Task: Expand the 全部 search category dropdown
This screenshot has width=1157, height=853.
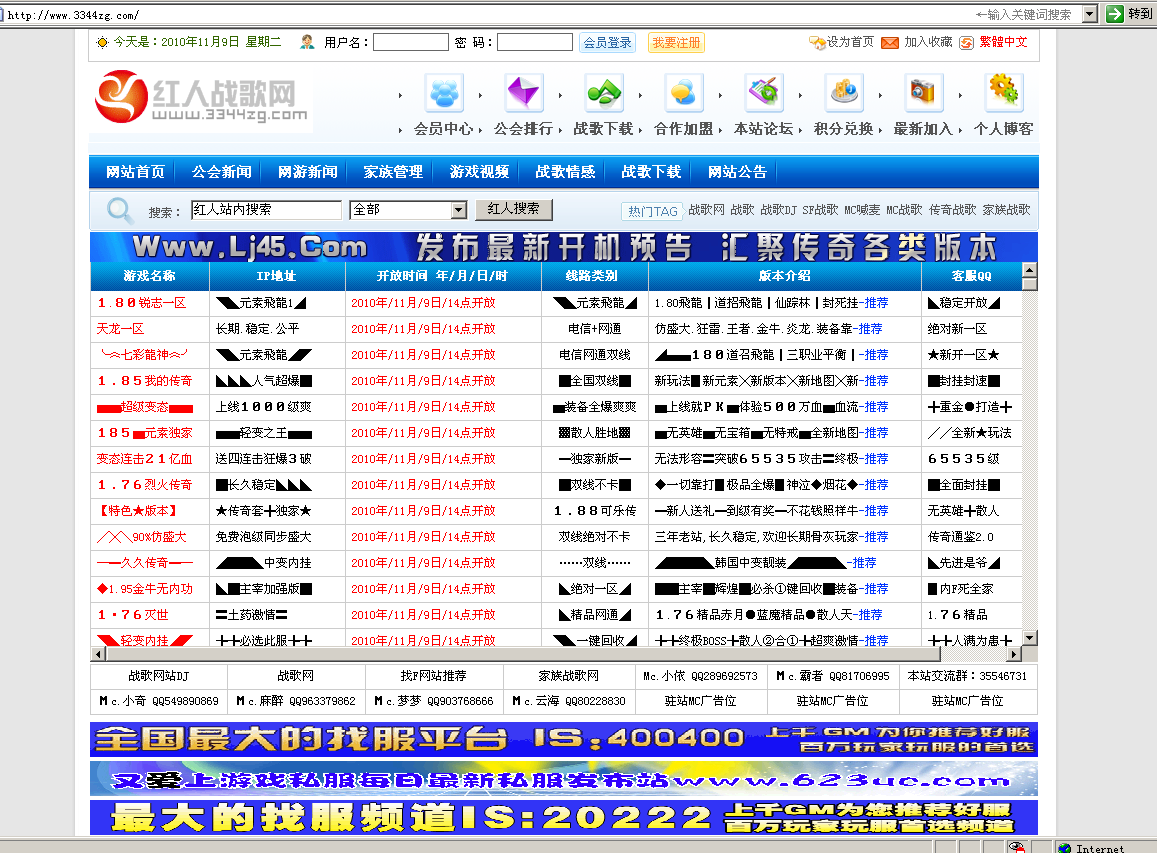Action: click(459, 210)
